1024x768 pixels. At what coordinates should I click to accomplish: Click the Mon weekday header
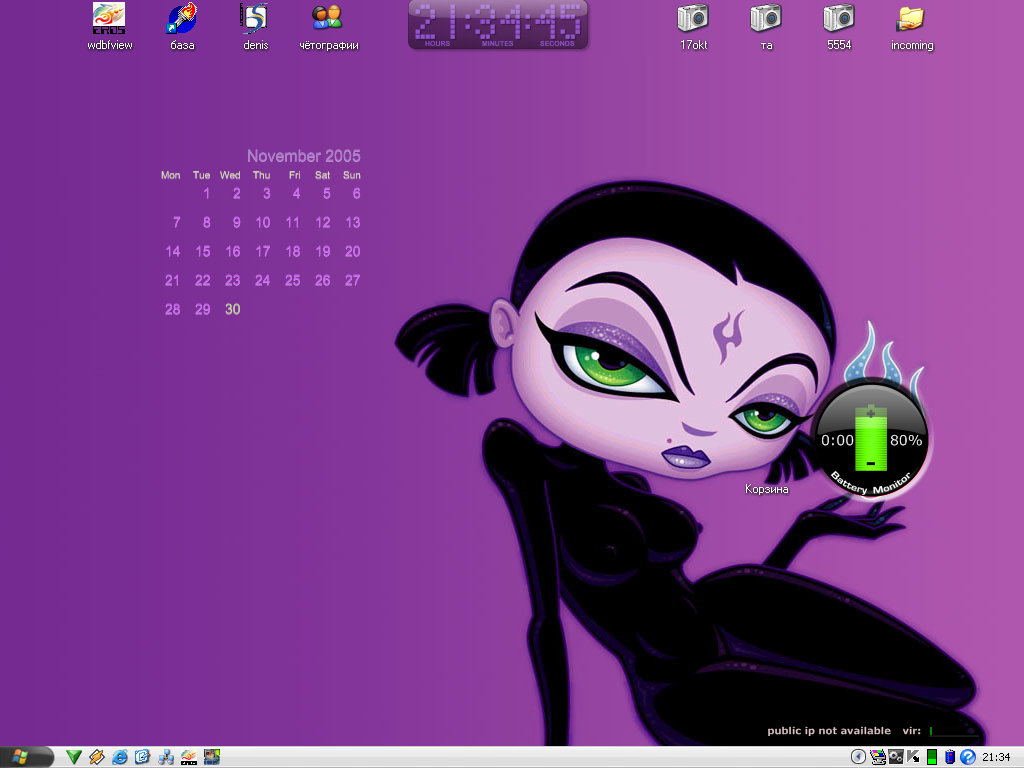click(x=170, y=175)
